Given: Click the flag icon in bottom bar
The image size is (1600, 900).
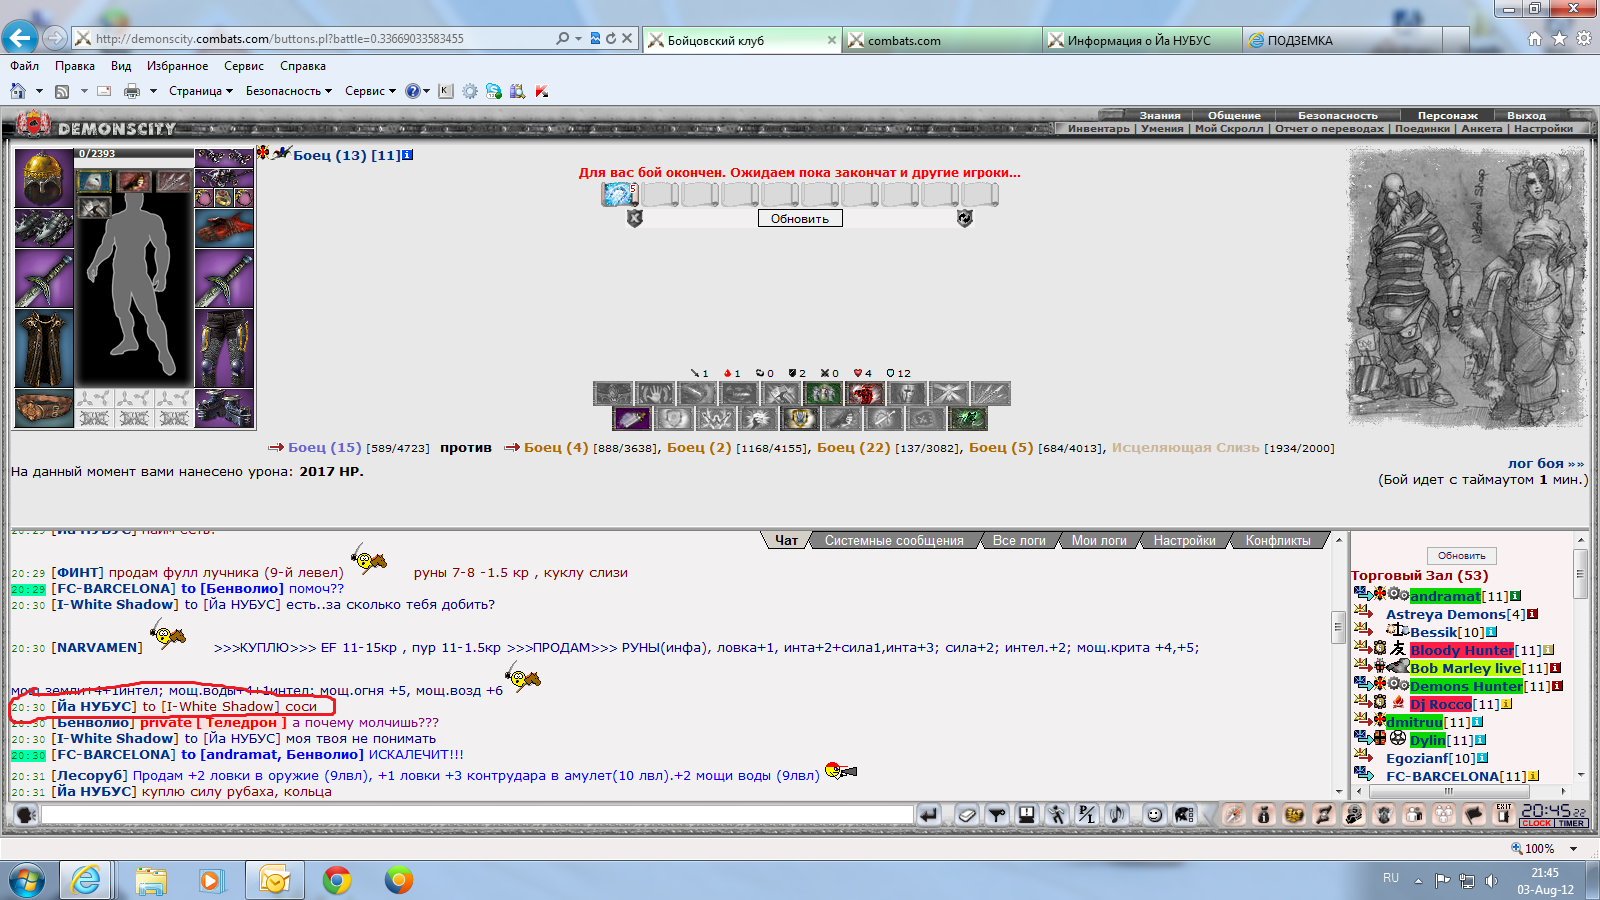Looking at the screenshot, I should click(x=1474, y=815).
